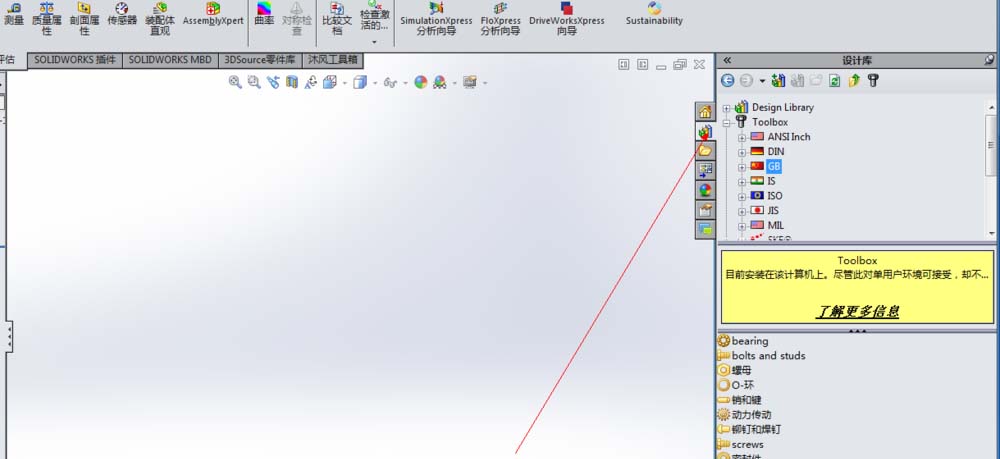Open the 传感器 sensor tool
This screenshot has height=459, width=1000.
tap(122, 14)
